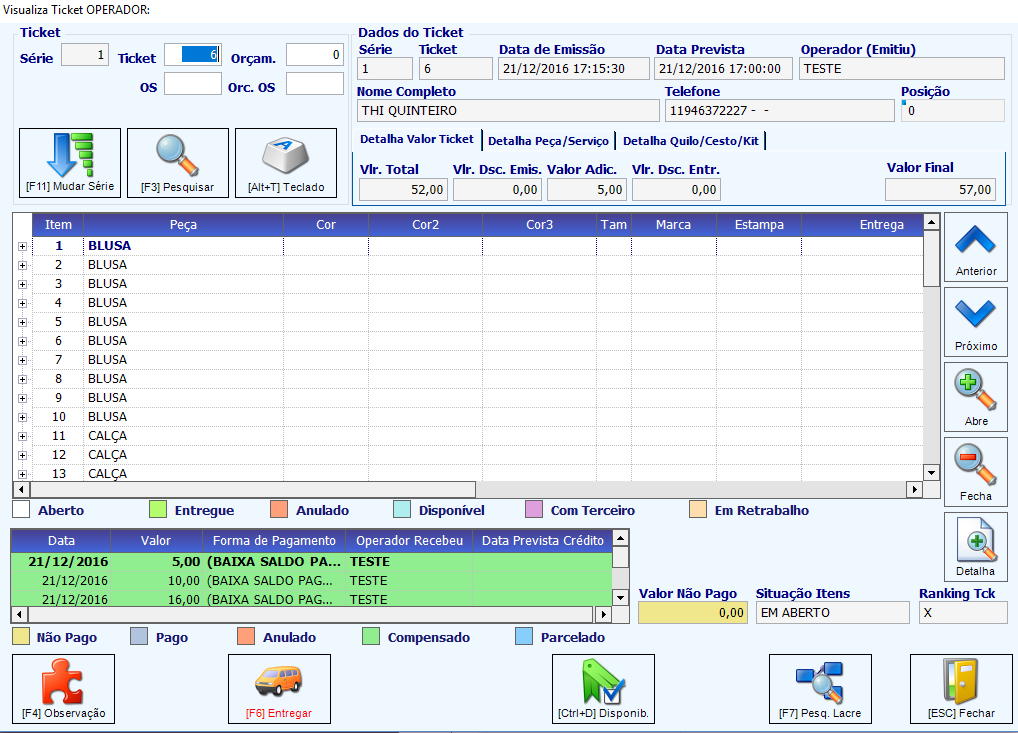The width and height of the screenshot is (1018, 733).
Task: Open F7 Pesq. Lacre search
Action: pos(820,689)
